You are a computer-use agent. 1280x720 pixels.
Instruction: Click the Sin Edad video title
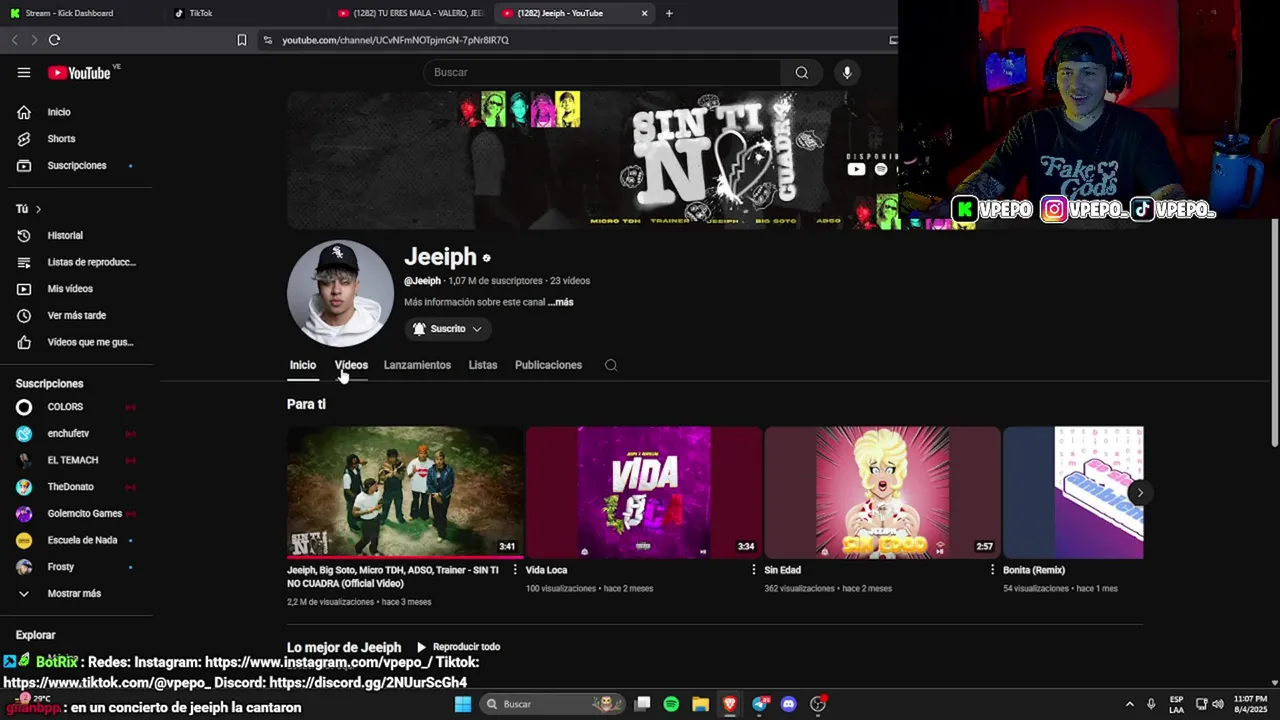(783, 570)
